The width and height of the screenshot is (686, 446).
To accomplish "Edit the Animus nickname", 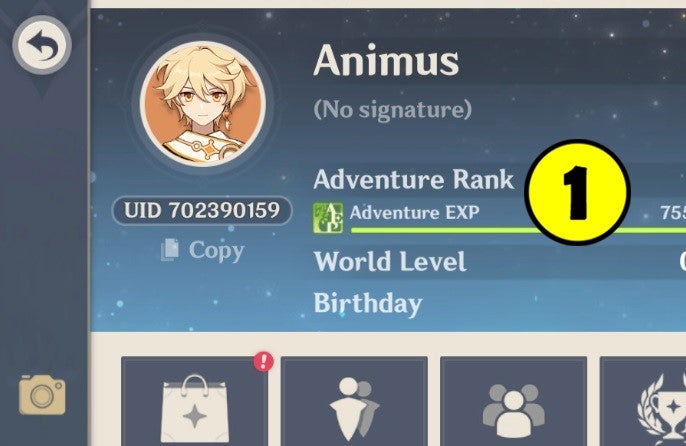I will pos(386,60).
